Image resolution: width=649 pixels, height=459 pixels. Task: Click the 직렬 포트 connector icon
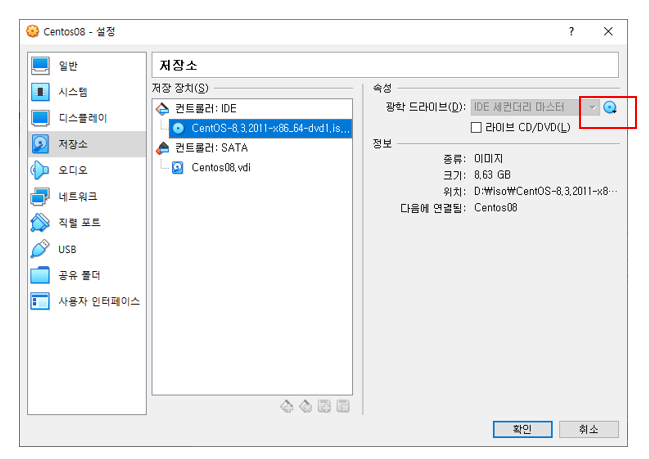point(40,223)
